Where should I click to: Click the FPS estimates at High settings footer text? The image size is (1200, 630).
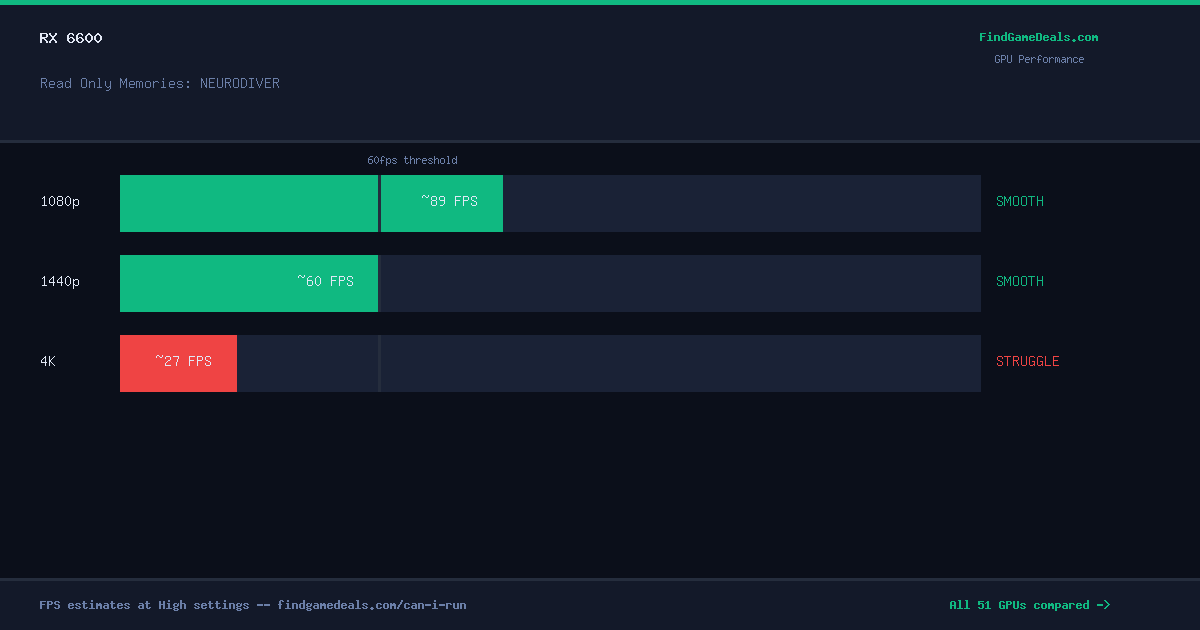(x=253, y=605)
